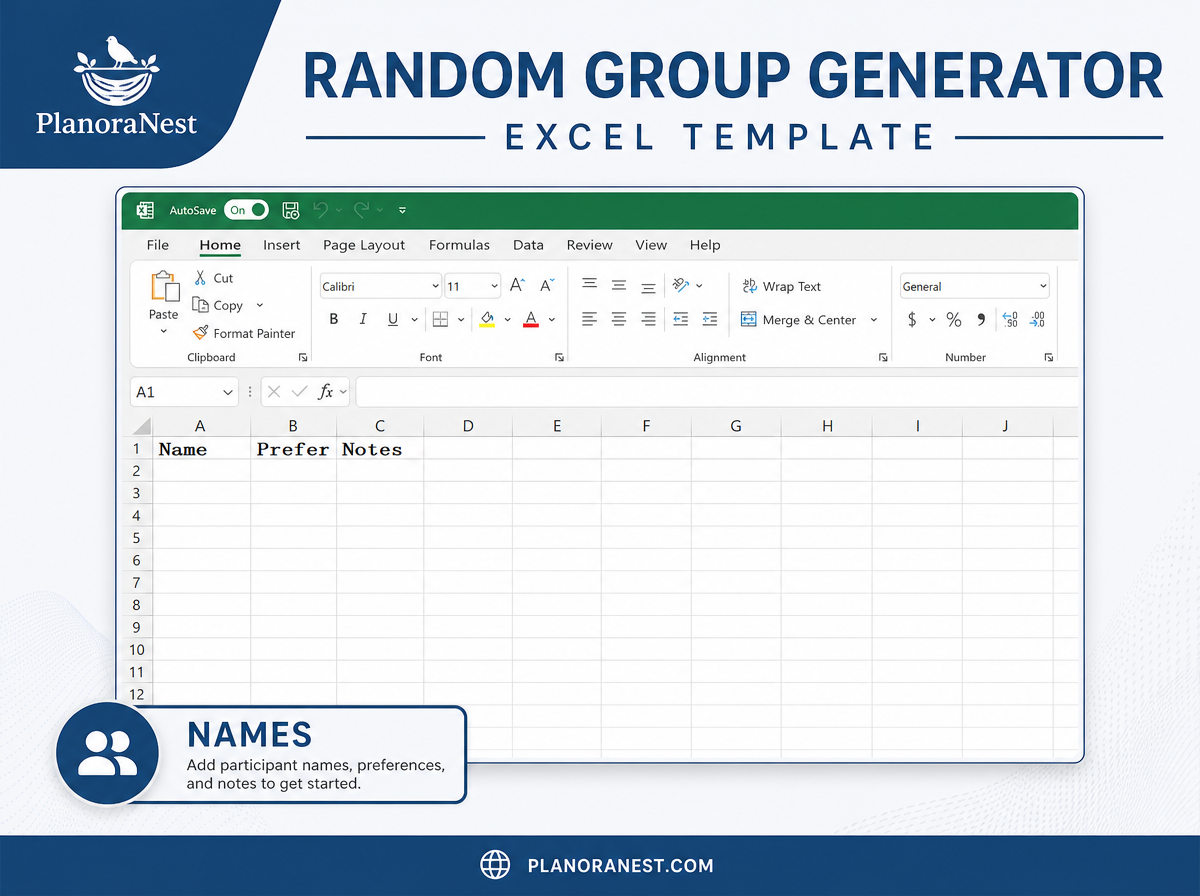The height and width of the screenshot is (896, 1200).
Task: Open the Borders dropdown arrow
Action: 461,320
